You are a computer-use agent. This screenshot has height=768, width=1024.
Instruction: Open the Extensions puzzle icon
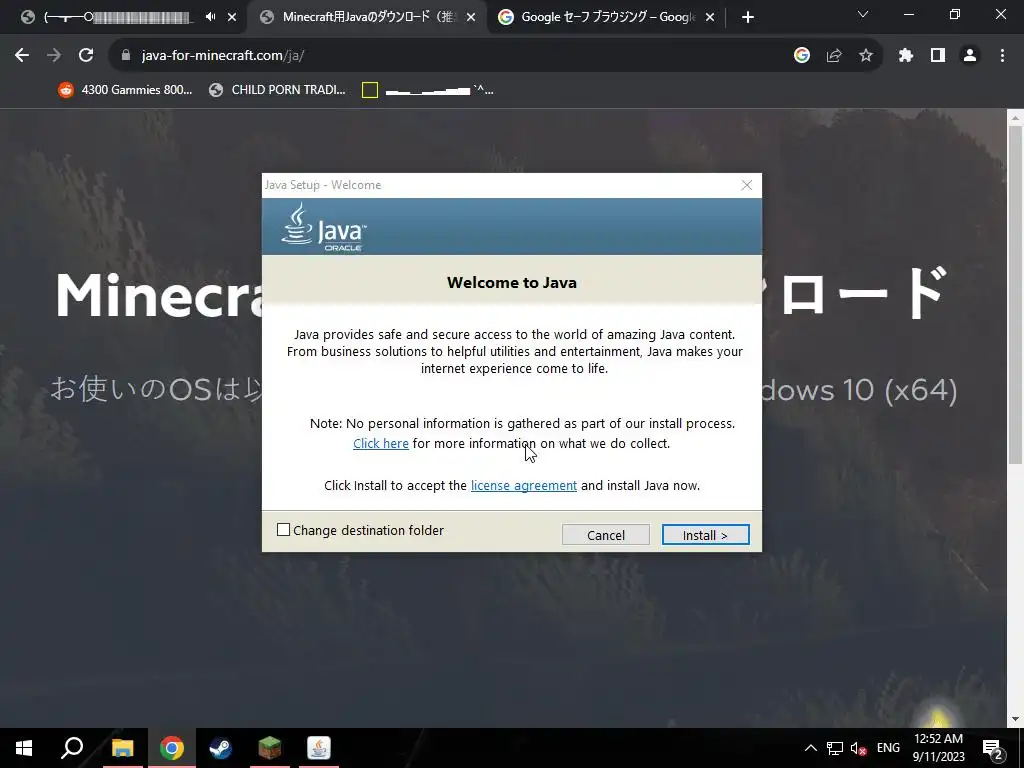[x=906, y=56]
